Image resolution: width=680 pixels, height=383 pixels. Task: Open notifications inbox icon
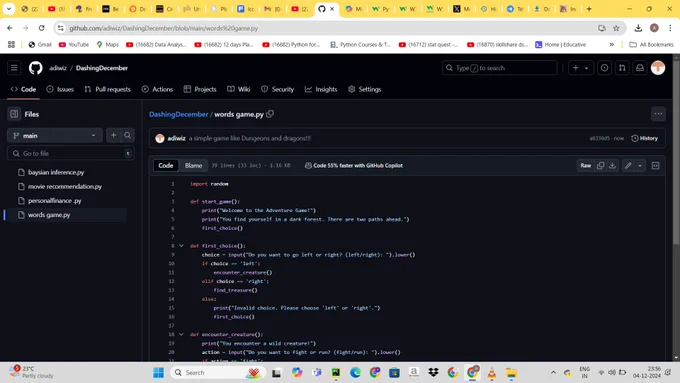click(640, 68)
